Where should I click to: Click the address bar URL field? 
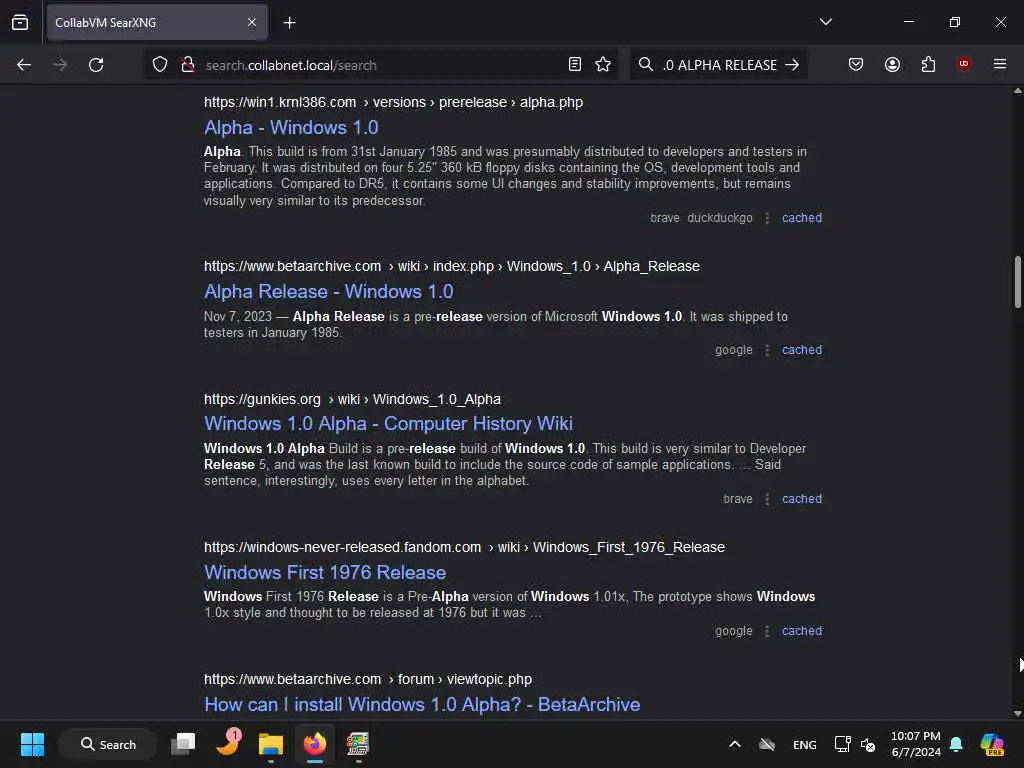point(379,65)
